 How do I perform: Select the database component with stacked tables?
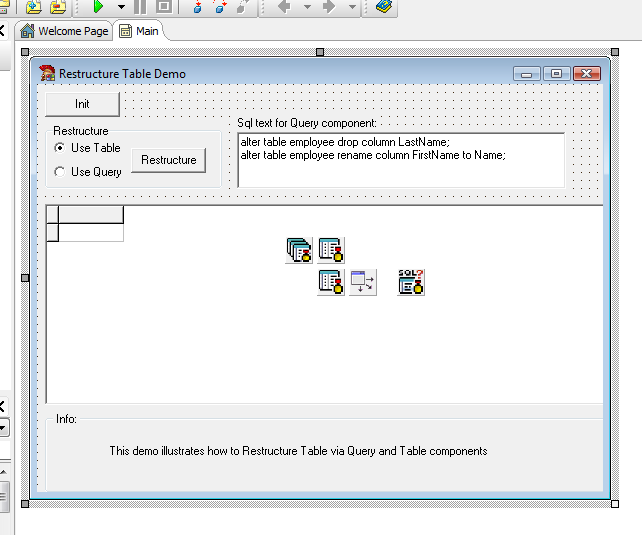click(x=298, y=250)
